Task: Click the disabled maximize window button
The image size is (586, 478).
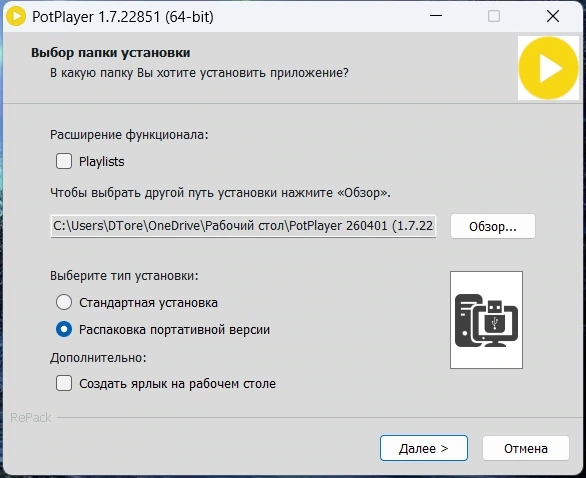Action: 494,16
